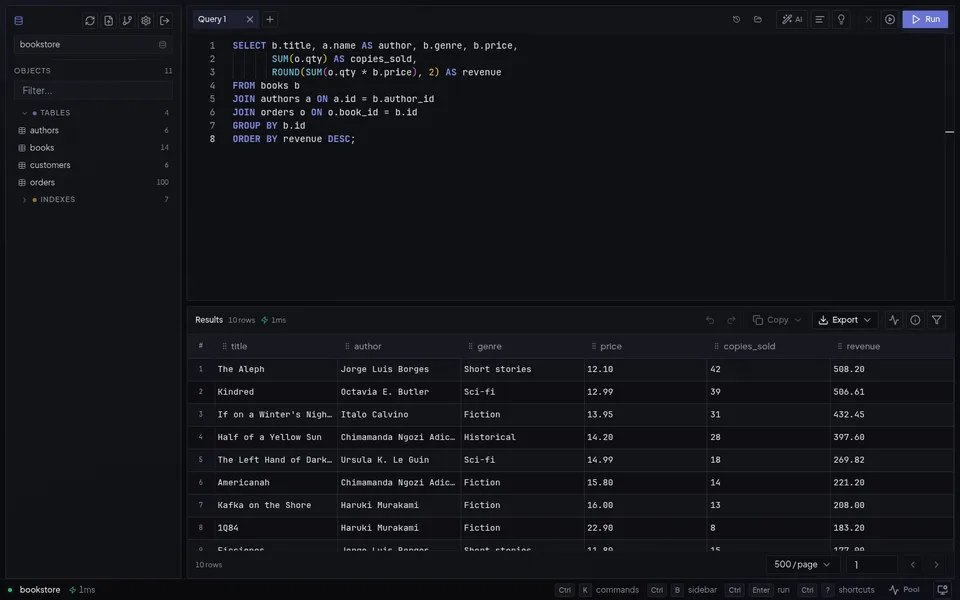Screen dimensions: 960x600
Task: Select the revenue value 508.20
Action: pyautogui.click(x=891, y=369)
